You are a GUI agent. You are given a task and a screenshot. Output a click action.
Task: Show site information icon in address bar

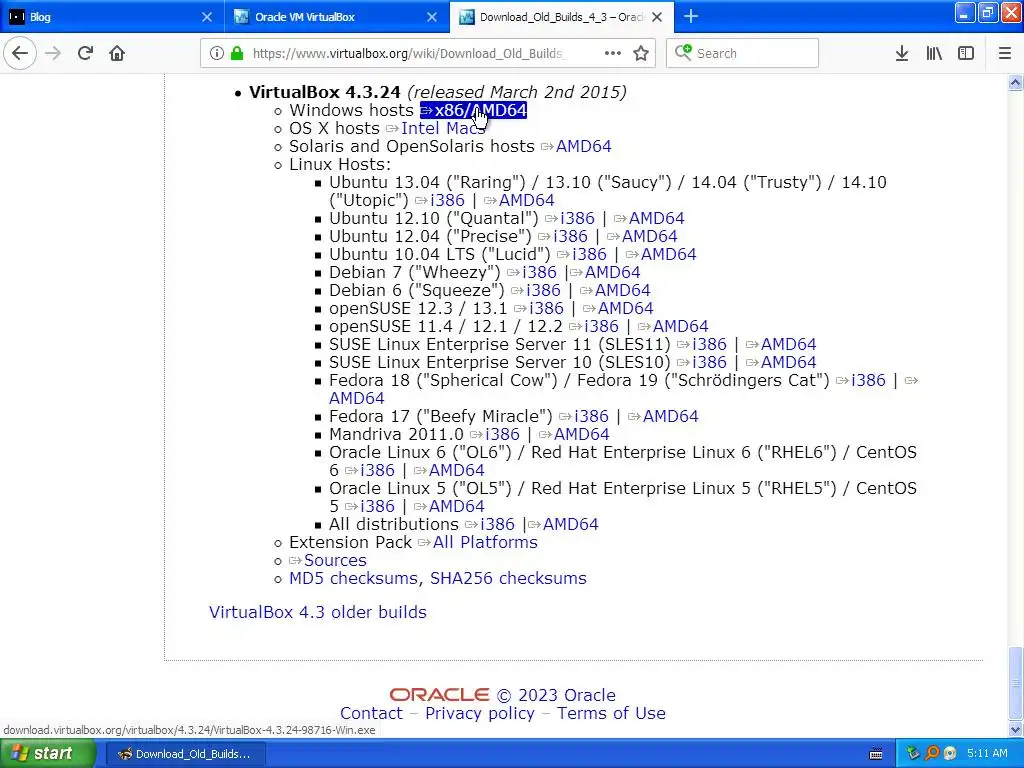[x=216, y=53]
